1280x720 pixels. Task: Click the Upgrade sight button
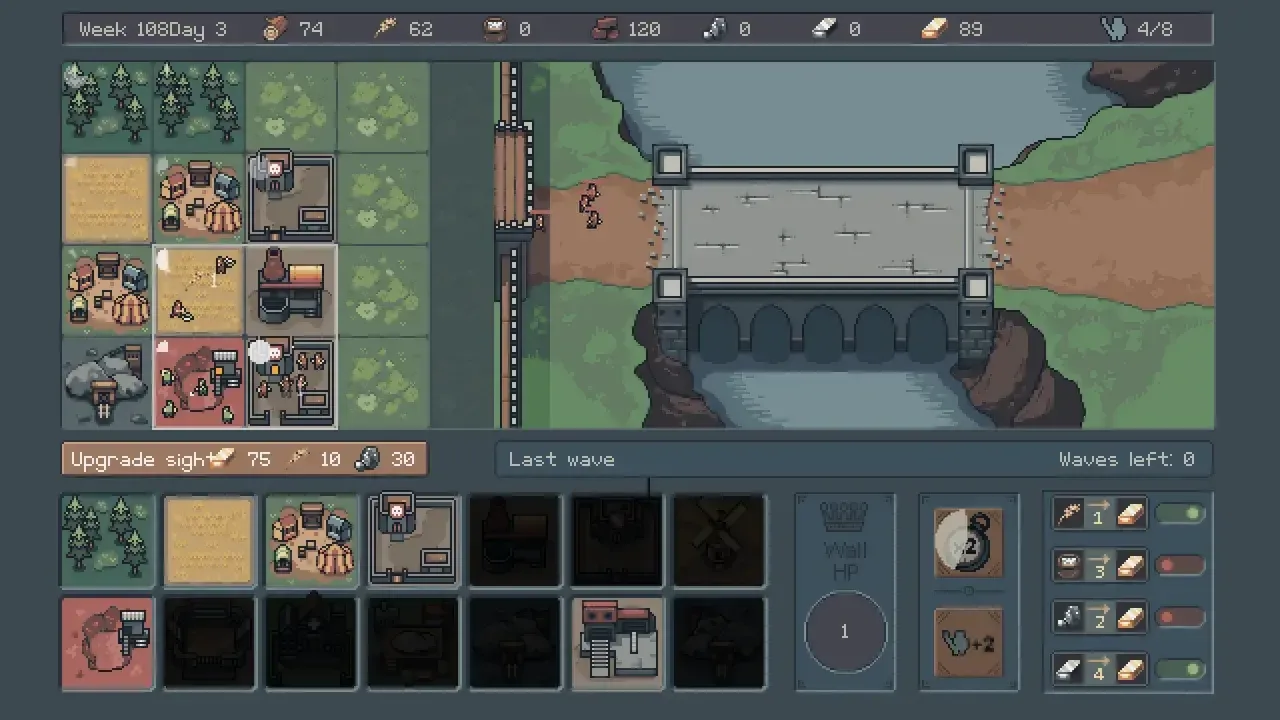coord(244,459)
